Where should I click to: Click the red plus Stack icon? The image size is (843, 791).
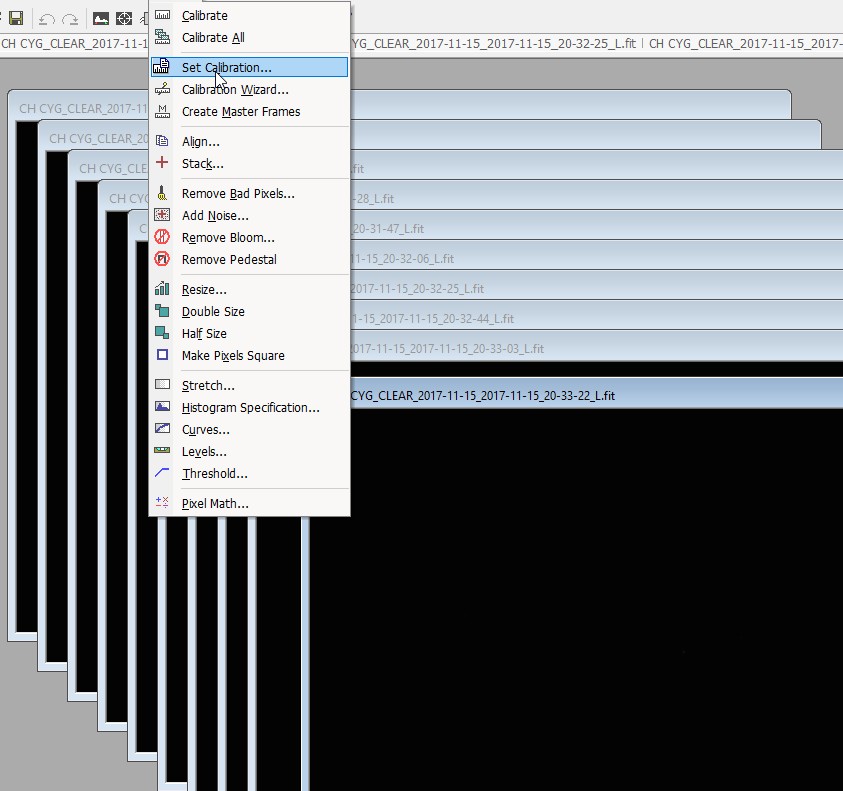(162, 162)
